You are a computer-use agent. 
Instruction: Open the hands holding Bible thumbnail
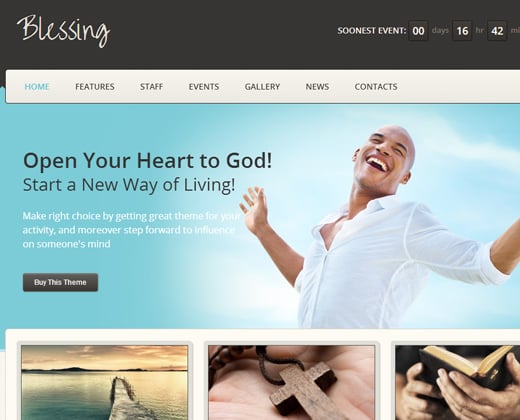457,382
